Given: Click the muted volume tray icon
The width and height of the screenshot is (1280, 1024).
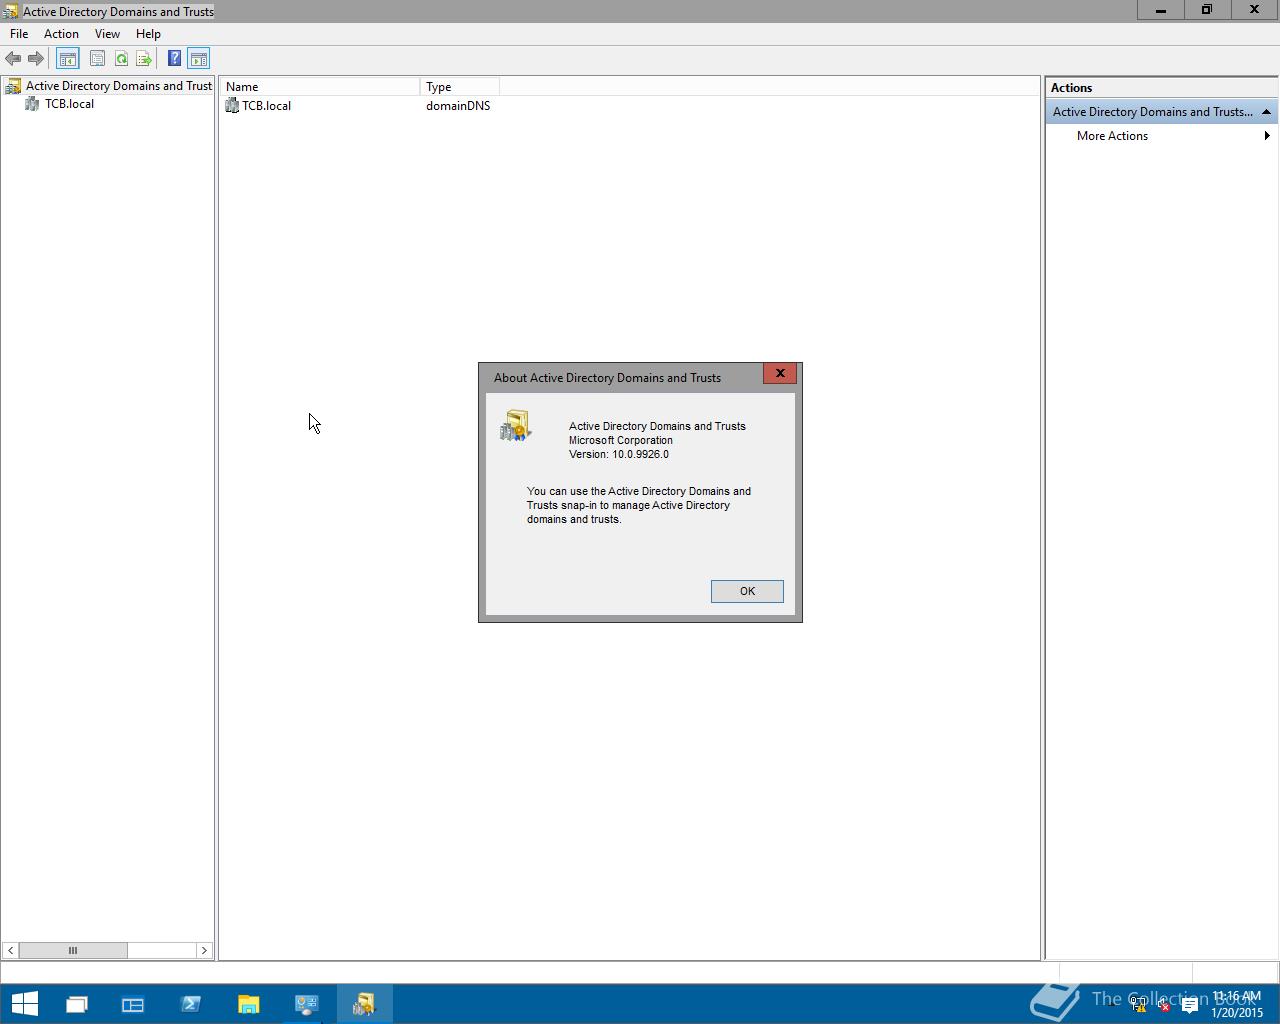Looking at the screenshot, I should (x=1163, y=1005).
